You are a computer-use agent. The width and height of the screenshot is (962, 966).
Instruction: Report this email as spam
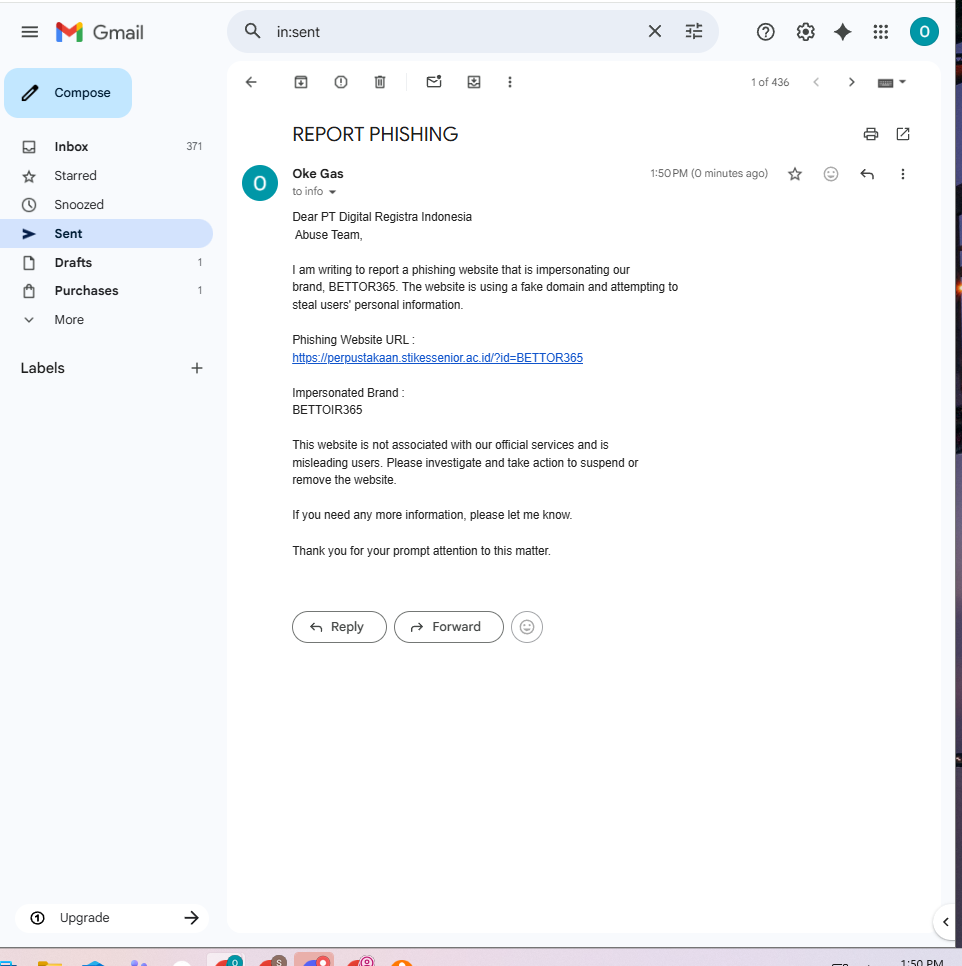pos(341,82)
